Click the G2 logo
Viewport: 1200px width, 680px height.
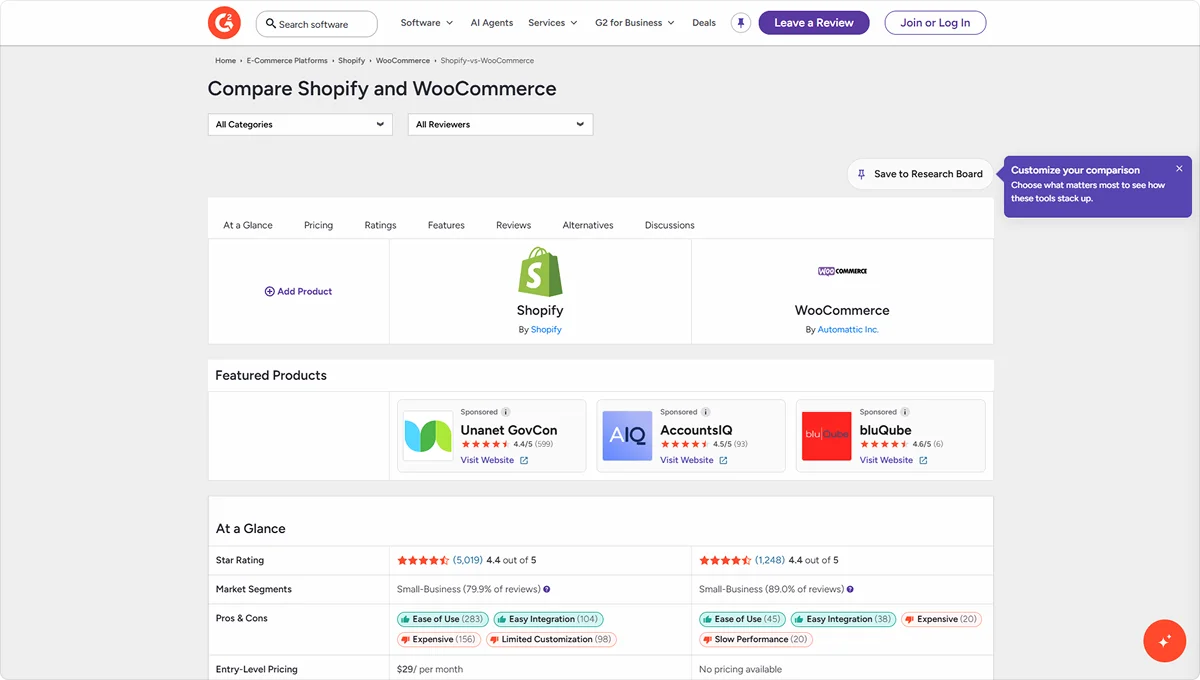tap(224, 23)
